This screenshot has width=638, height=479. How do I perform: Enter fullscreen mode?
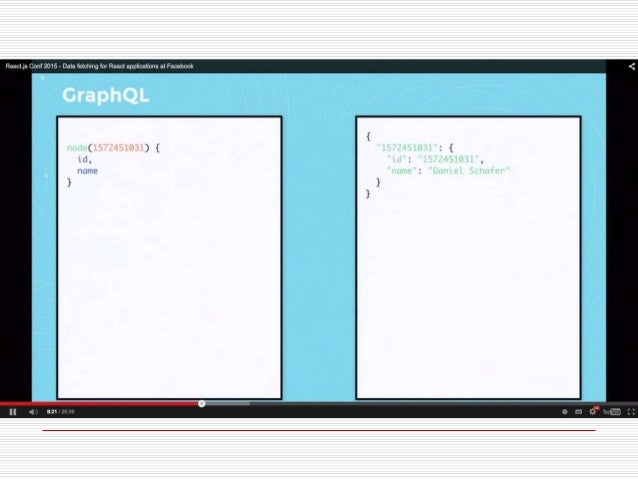(x=631, y=412)
